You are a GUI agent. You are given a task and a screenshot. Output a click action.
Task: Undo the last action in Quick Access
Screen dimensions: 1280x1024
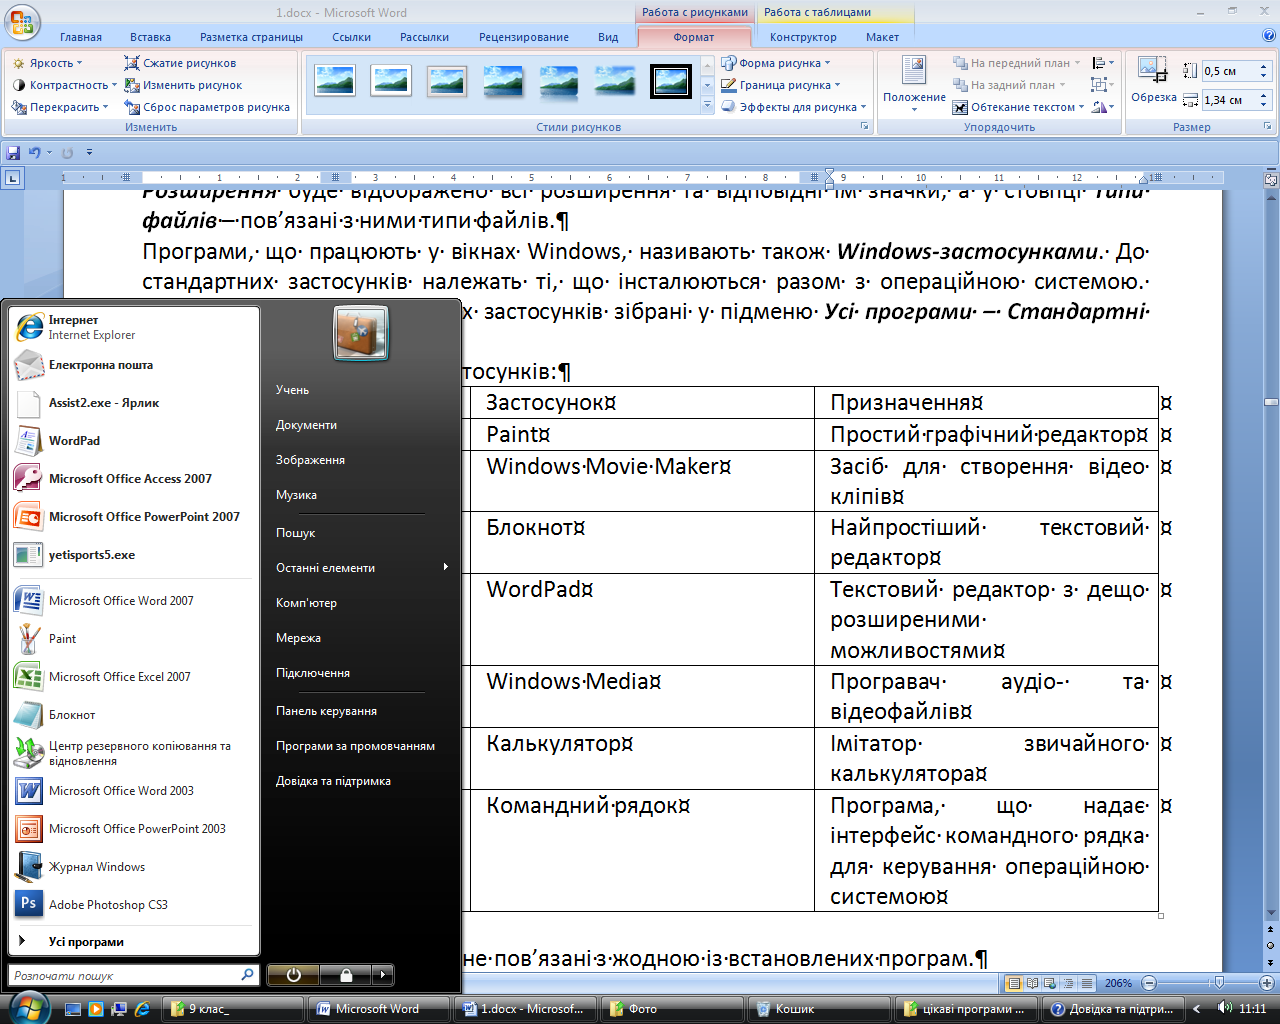tap(34, 153)
